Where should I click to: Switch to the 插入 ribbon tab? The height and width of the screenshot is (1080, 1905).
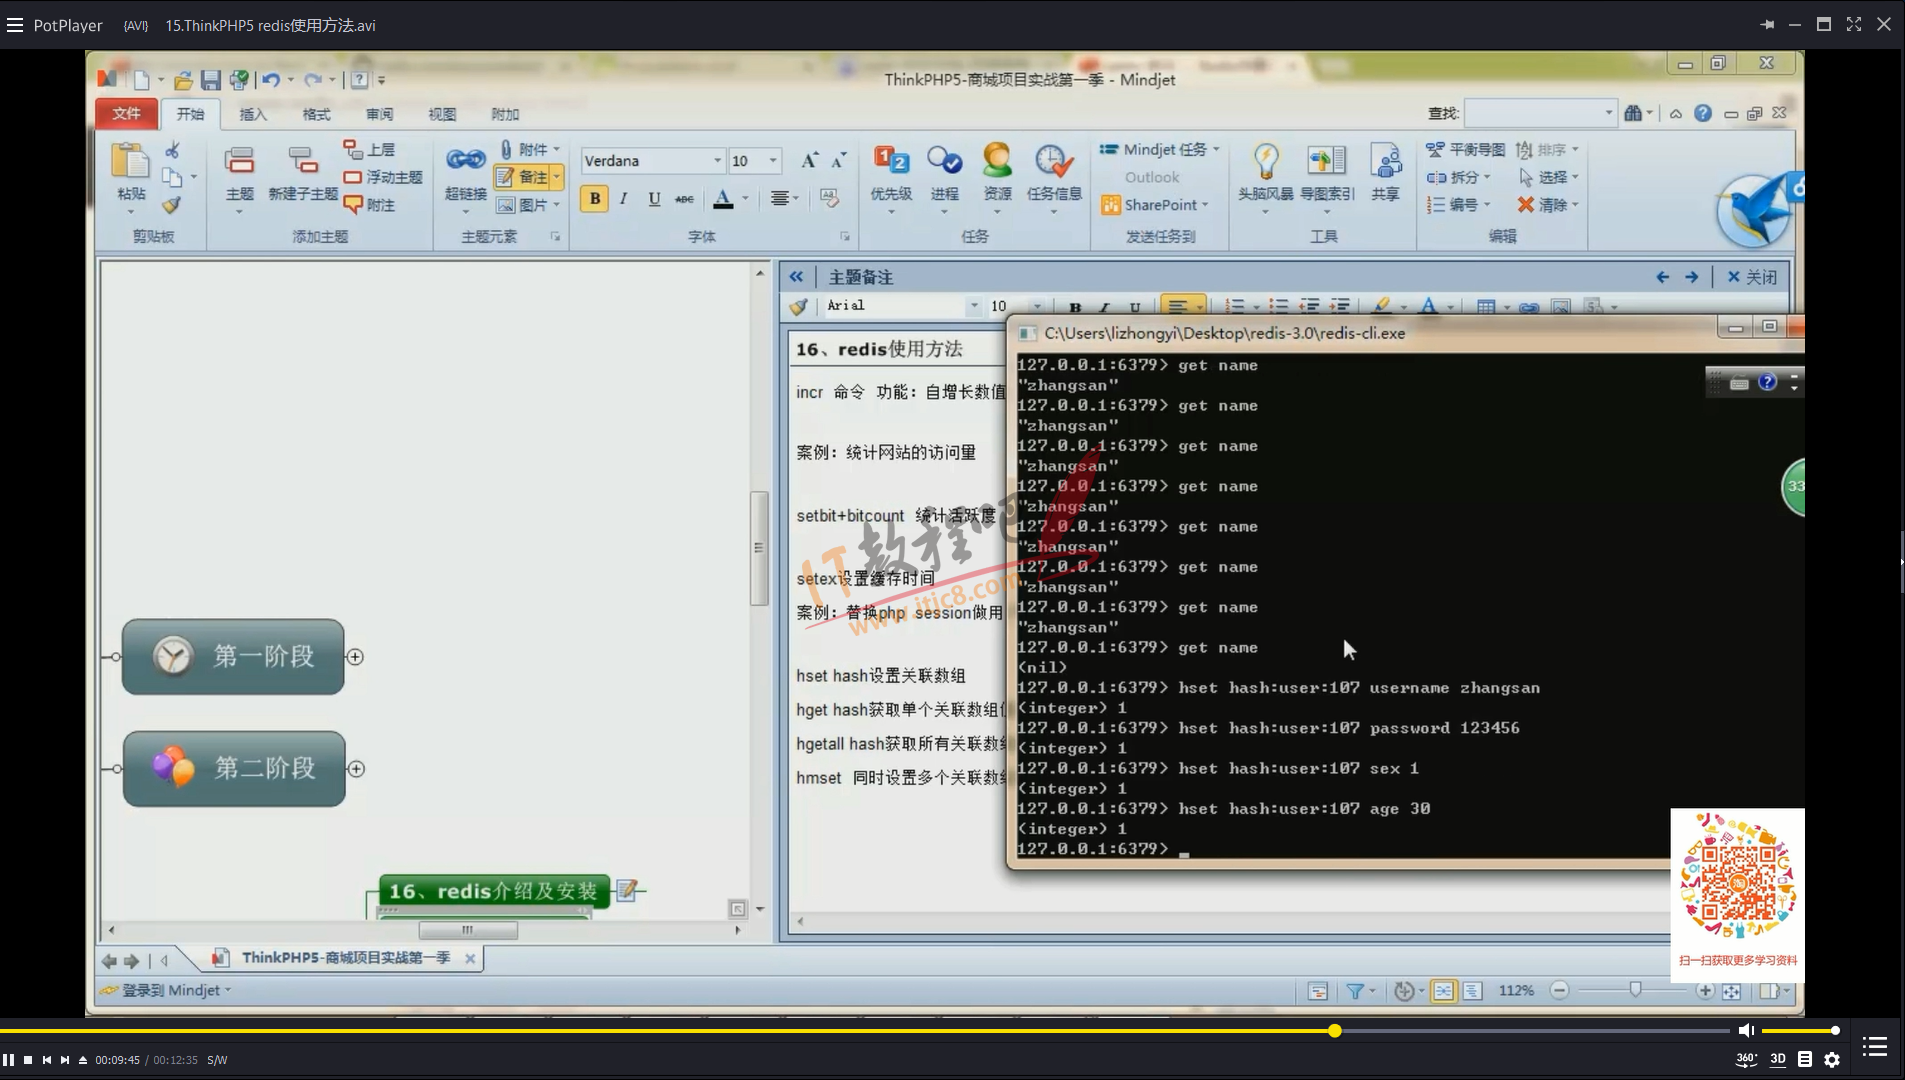coord(253,114)
